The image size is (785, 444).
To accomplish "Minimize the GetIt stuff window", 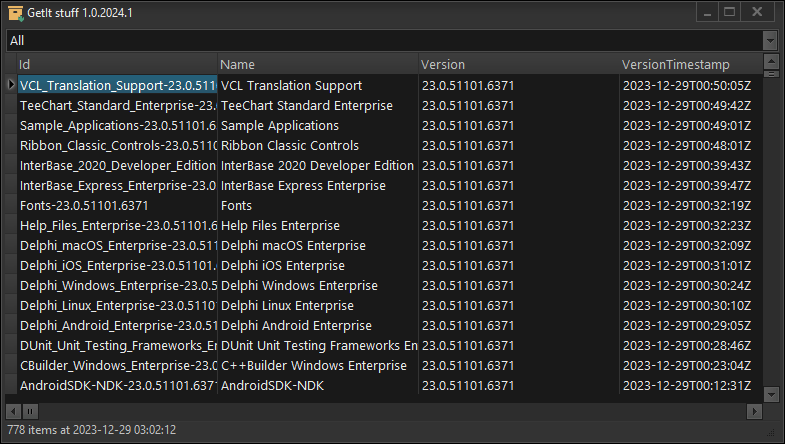I will tap(707, 13).
